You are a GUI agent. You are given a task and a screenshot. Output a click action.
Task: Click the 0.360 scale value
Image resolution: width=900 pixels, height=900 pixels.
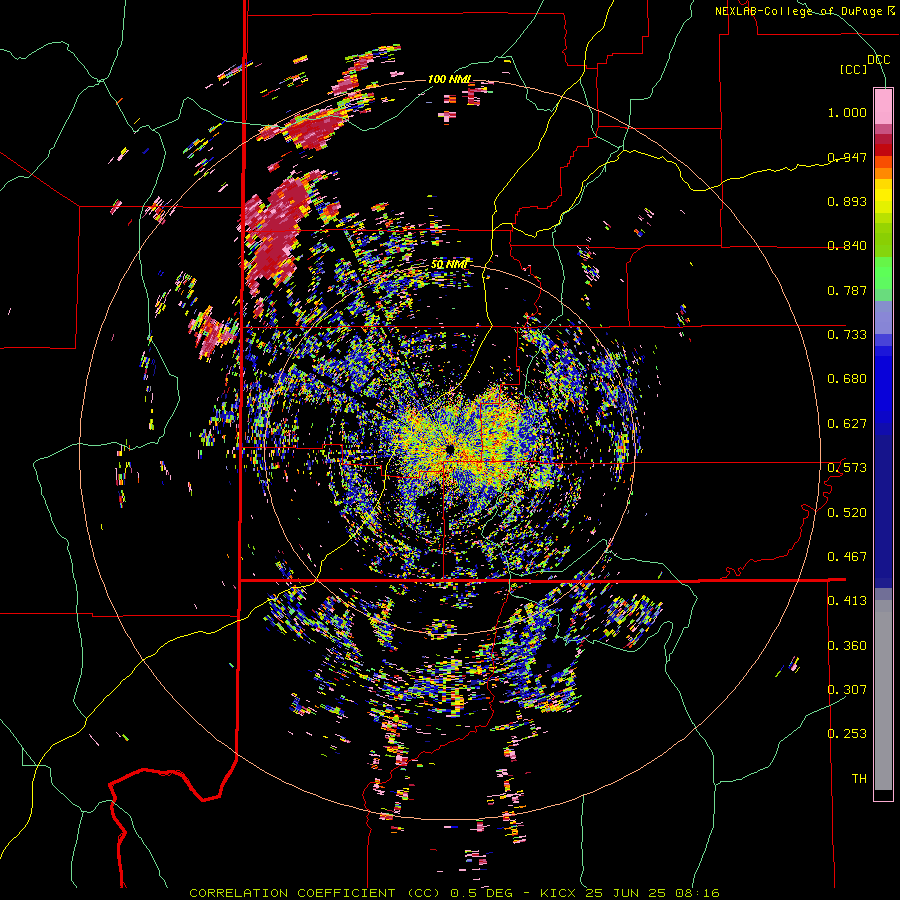[x=847, y=646]
